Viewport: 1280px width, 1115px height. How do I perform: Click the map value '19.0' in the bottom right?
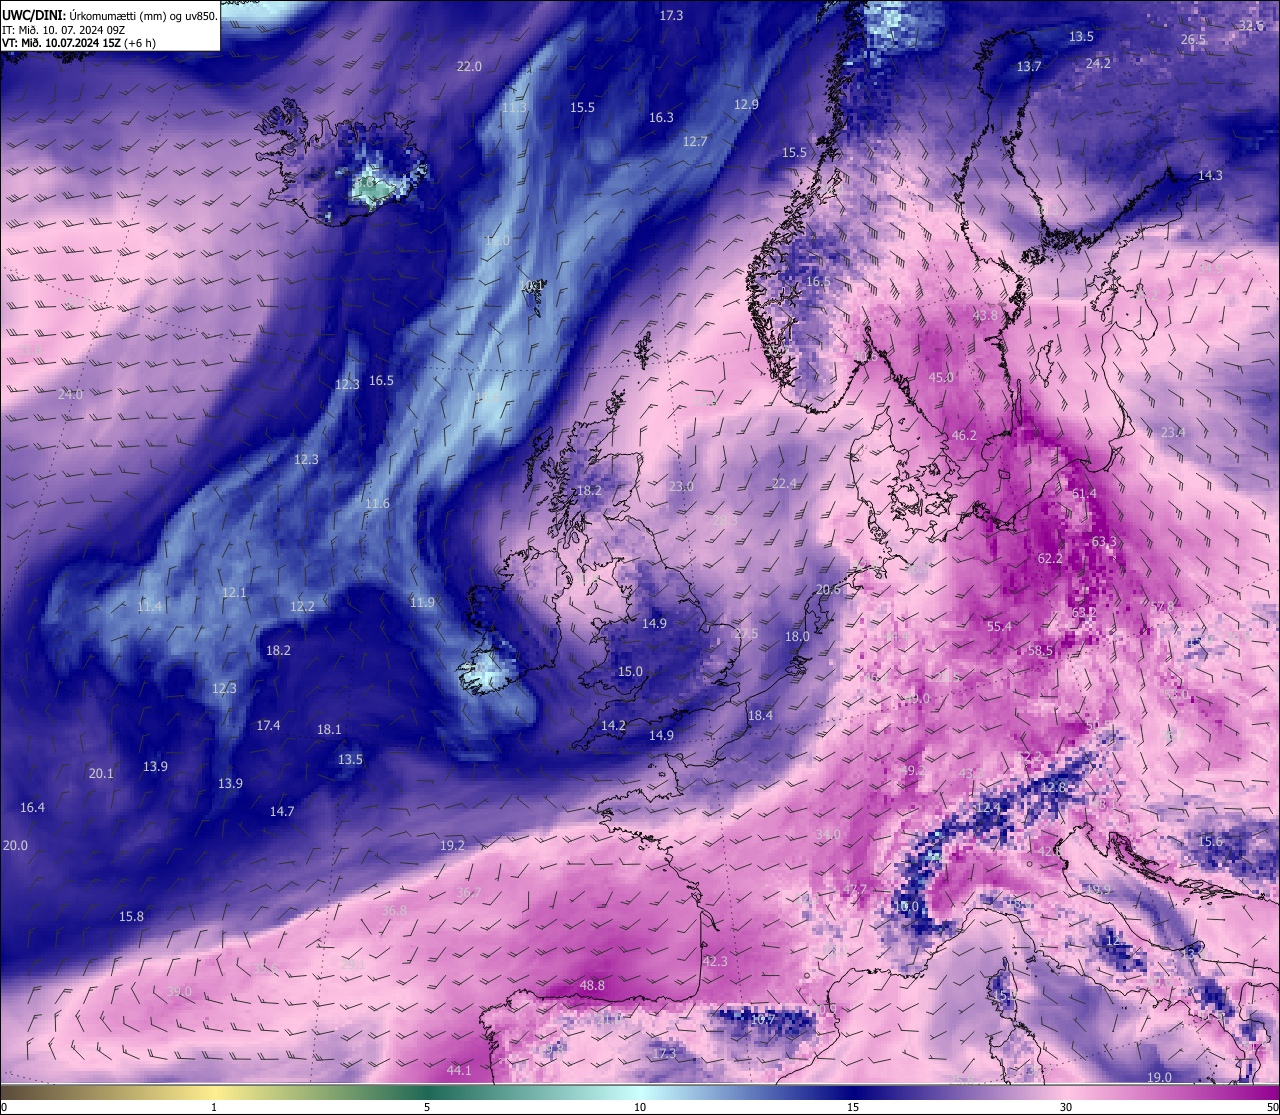(x=1159, y=1078)
